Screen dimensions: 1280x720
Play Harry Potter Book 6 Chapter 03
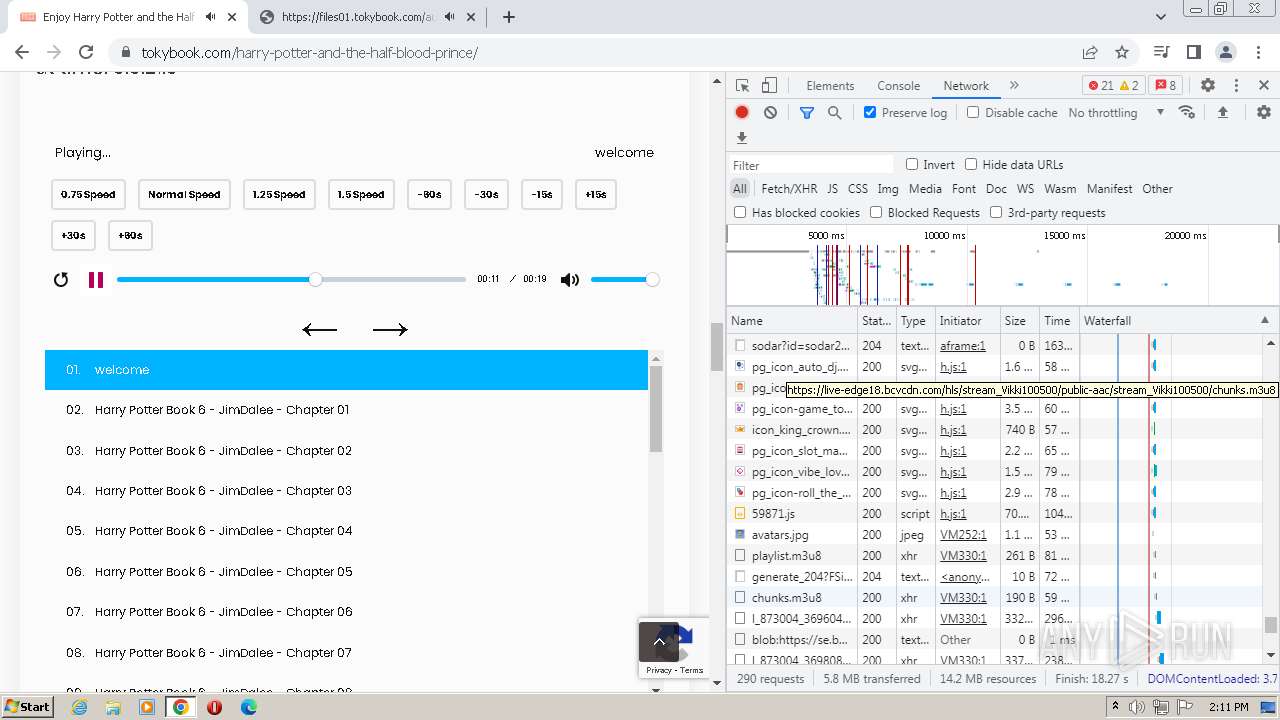pos(346,491)
